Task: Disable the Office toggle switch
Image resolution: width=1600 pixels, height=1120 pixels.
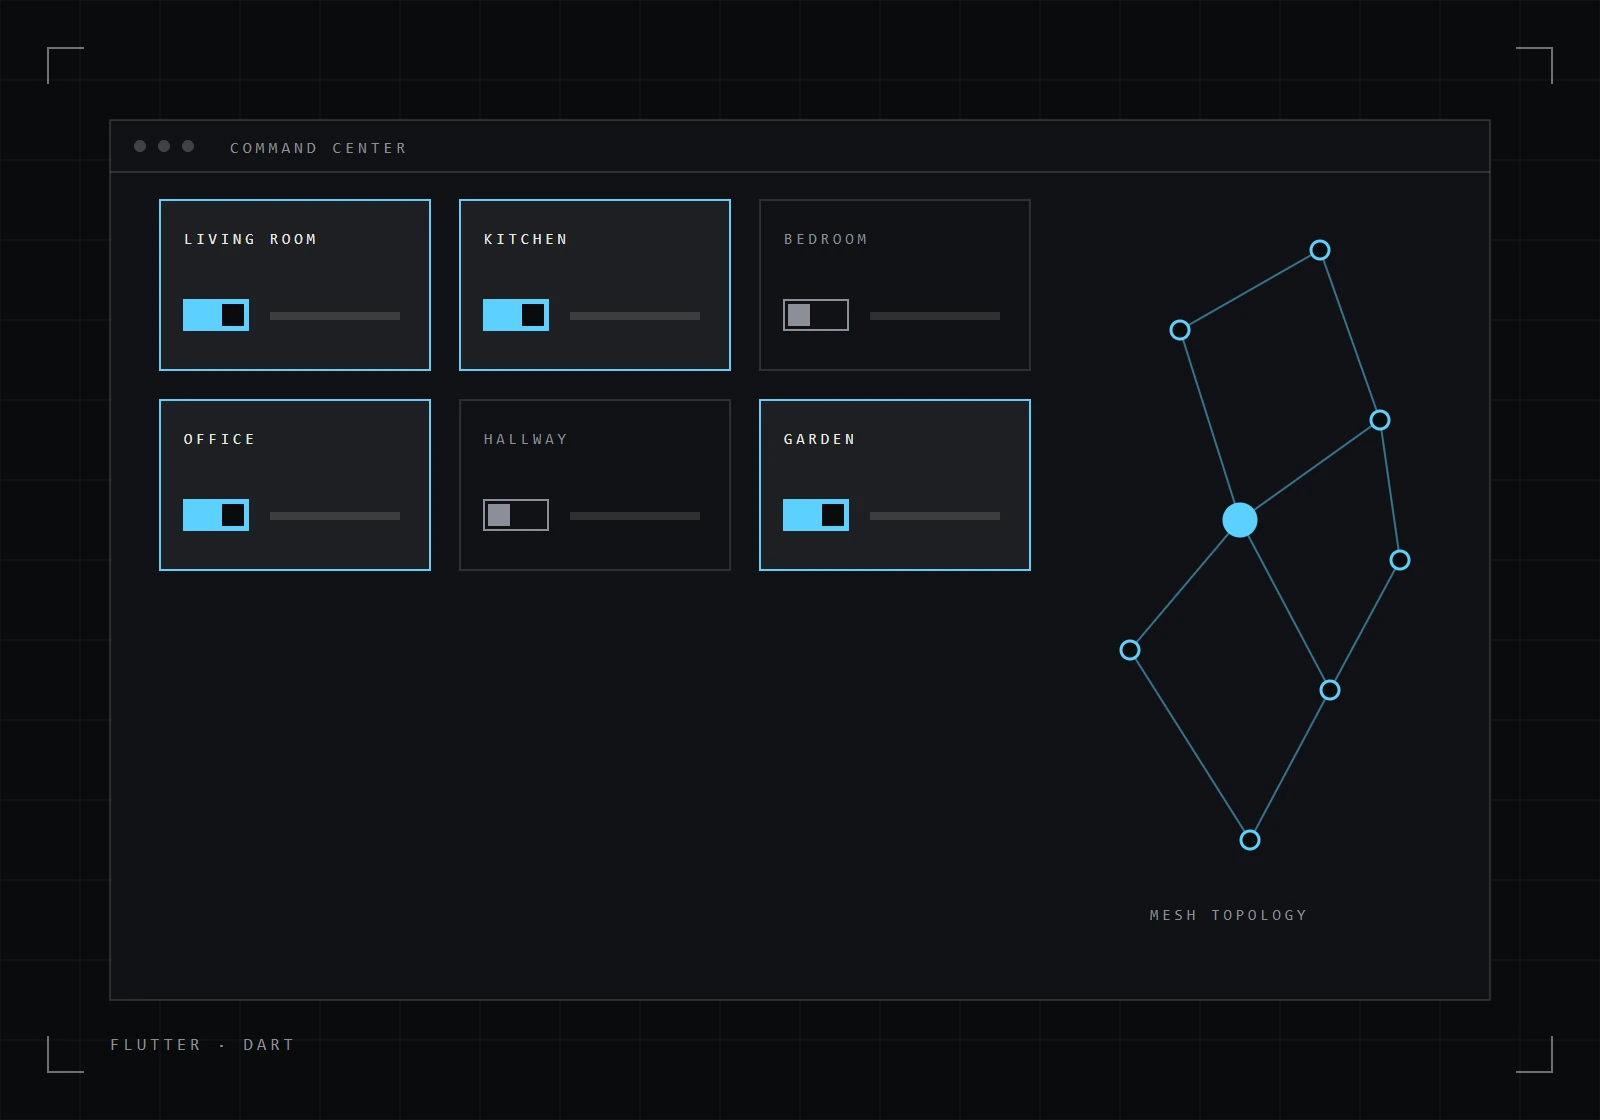Action: click(x=216, y=515)
